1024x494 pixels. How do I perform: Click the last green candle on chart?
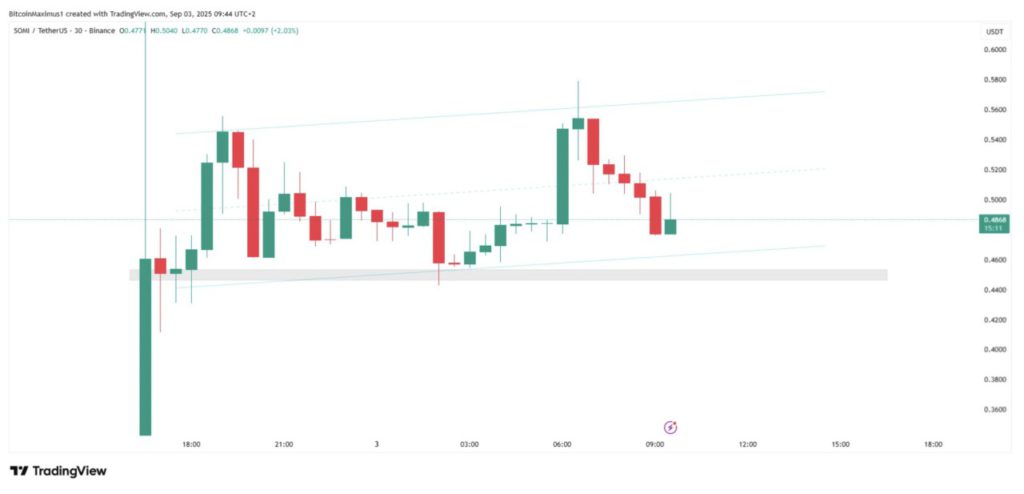670,226
